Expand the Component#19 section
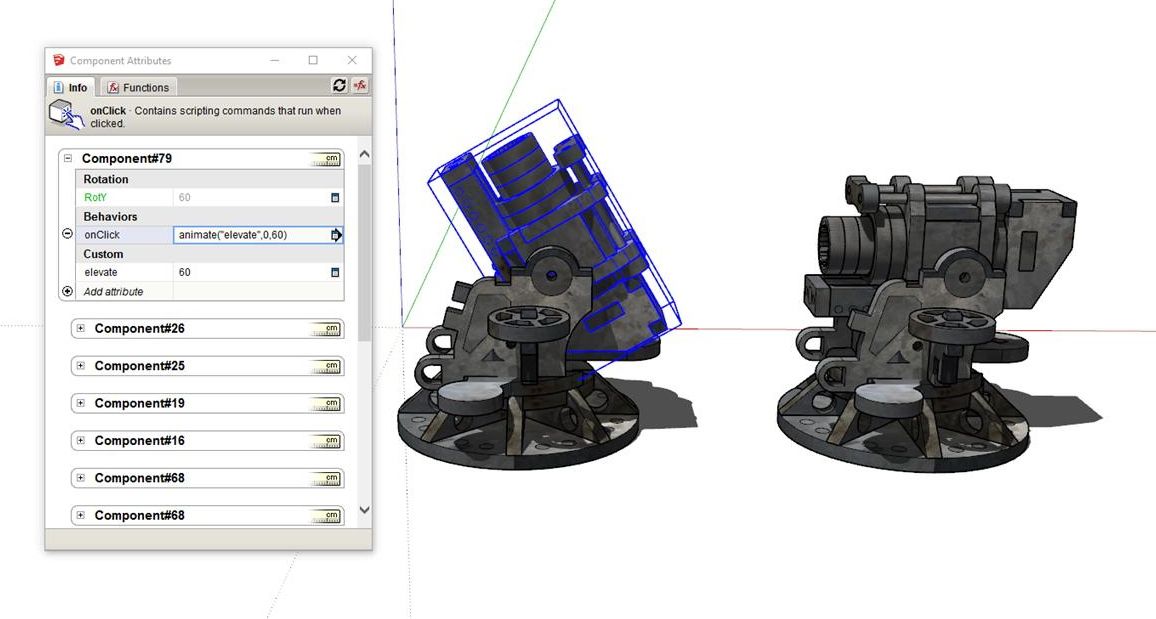This screenshot has height=619, width=1156. 80,403
